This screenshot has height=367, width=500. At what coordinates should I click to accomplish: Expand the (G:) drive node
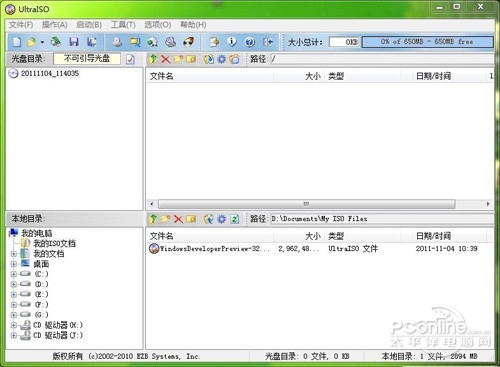pos(14,315)
